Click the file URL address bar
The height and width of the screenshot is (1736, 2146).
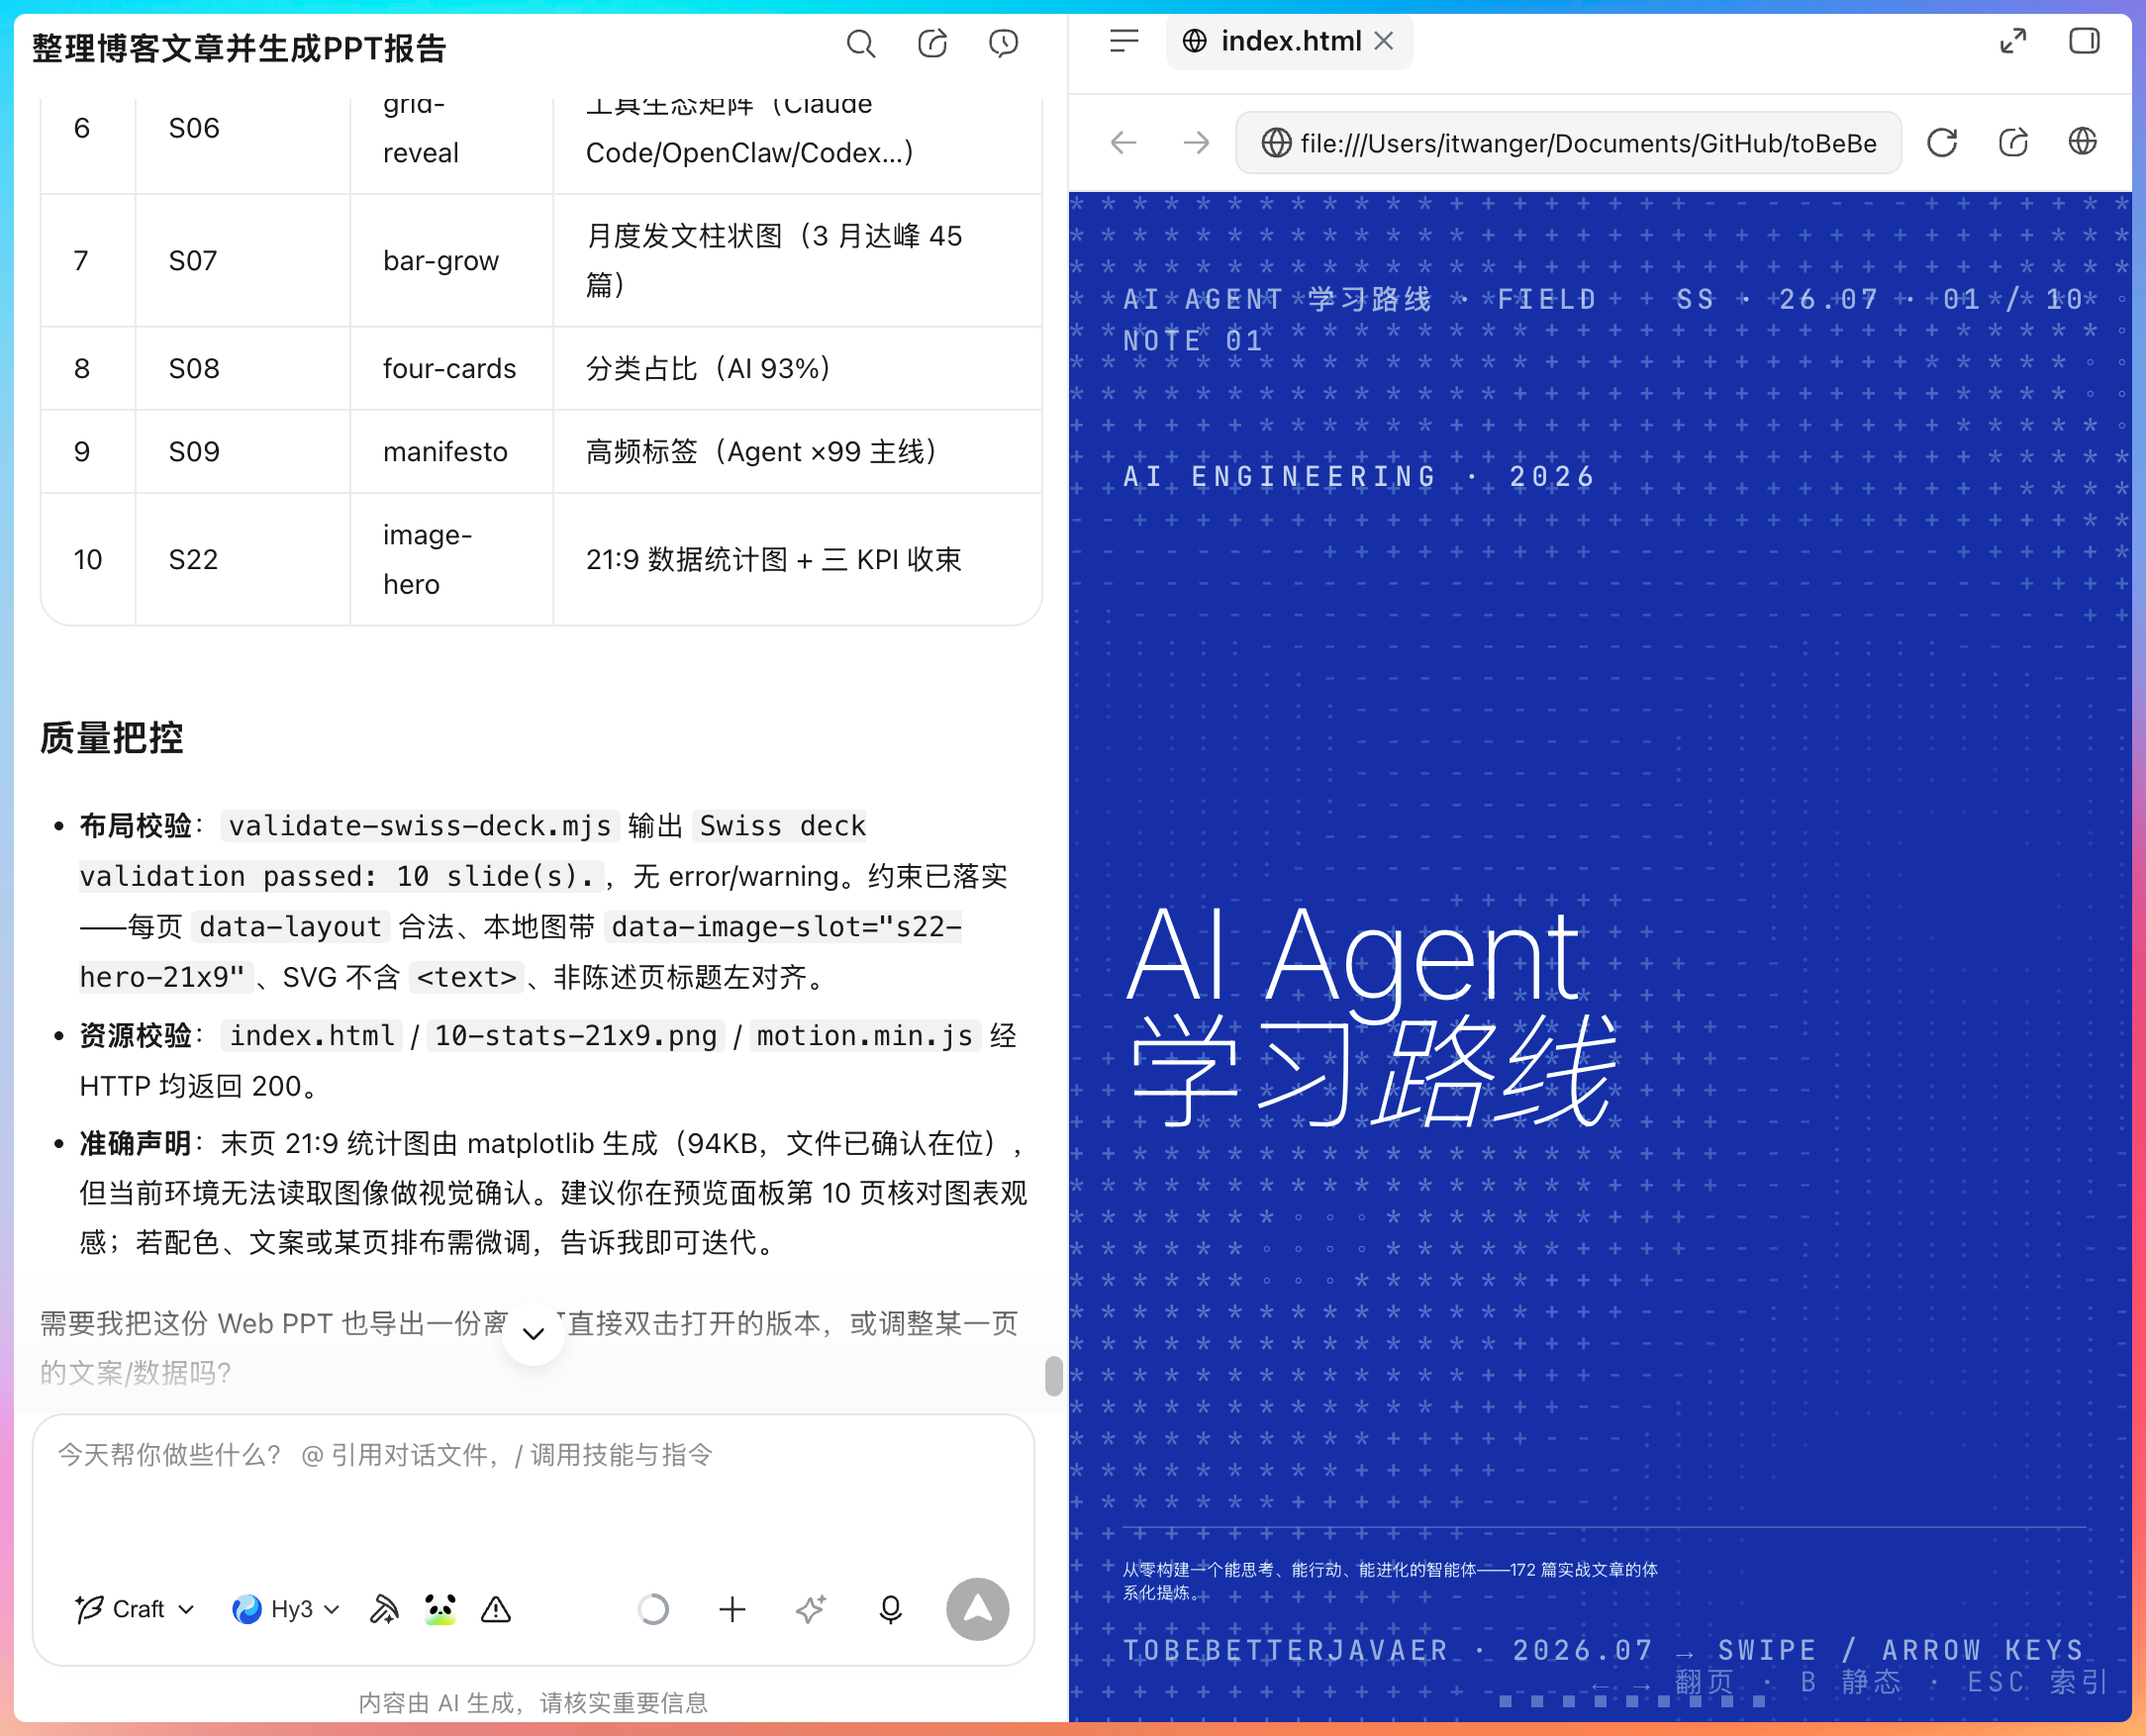[x=1568, y=143]
